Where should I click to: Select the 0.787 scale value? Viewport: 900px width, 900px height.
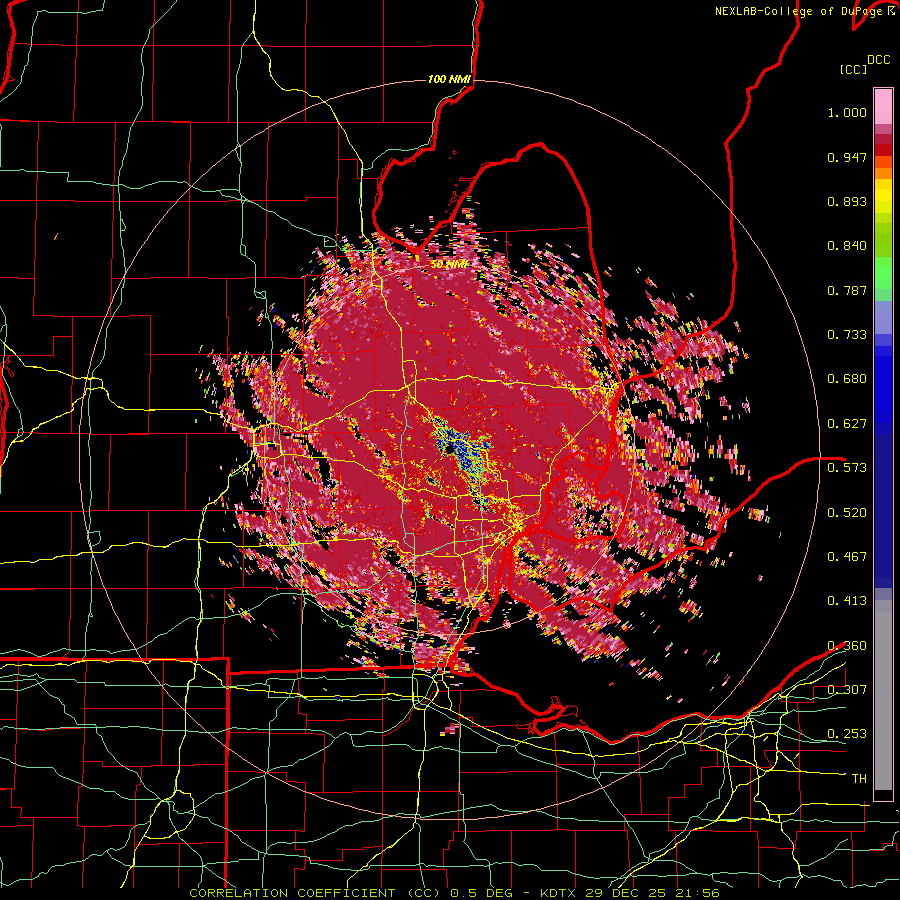point(847,290)
